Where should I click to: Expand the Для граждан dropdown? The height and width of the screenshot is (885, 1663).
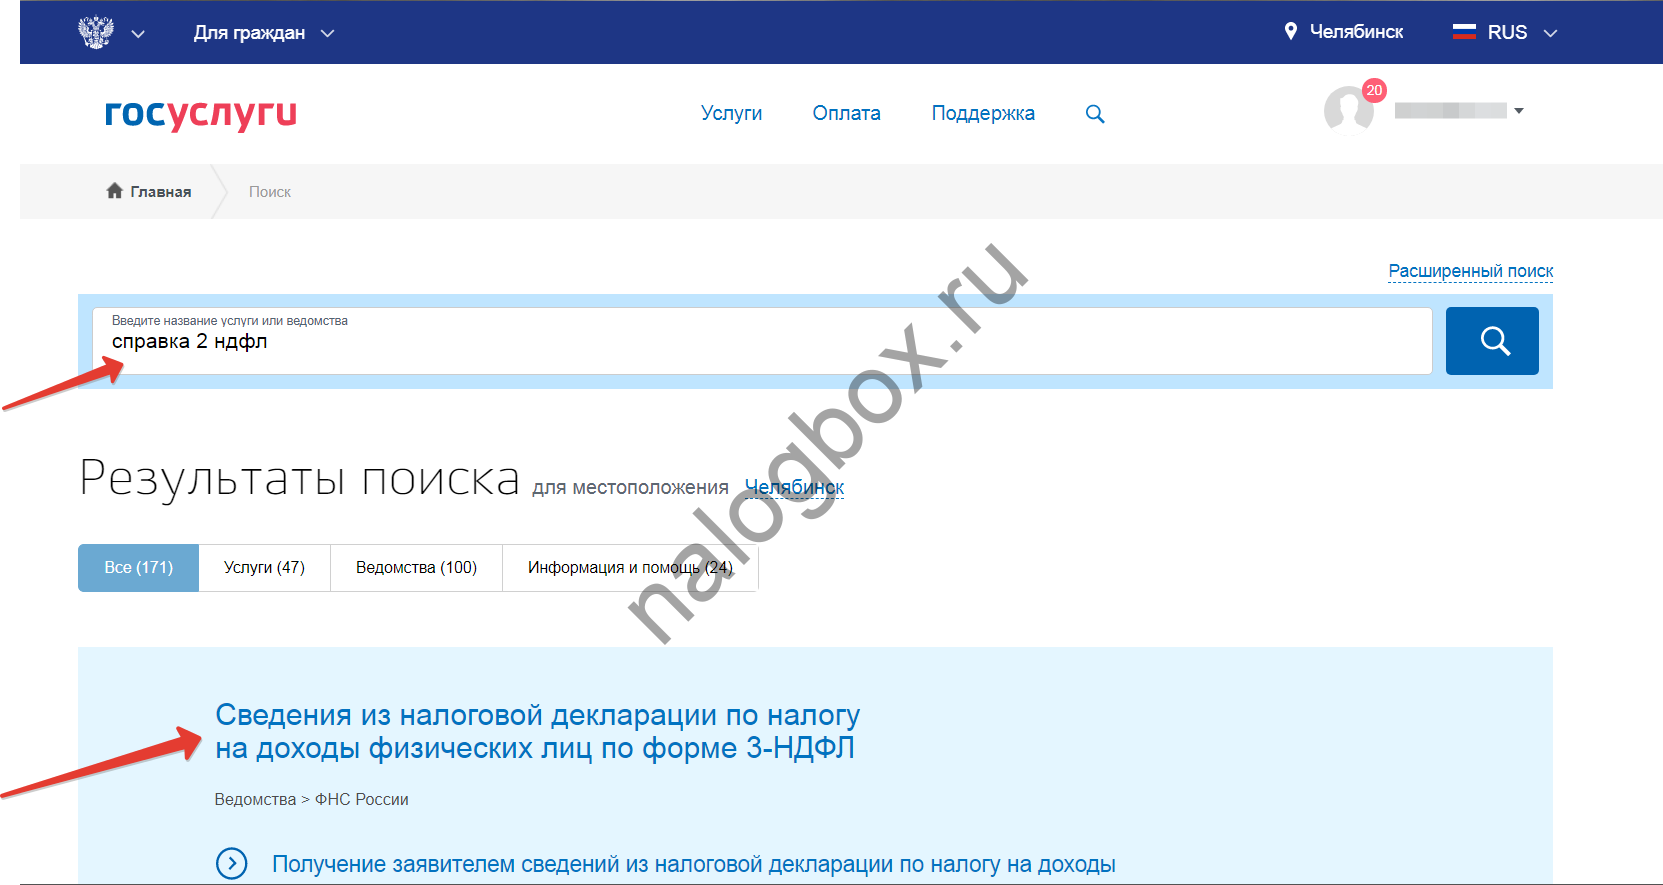pyautogui.click(x=327, y=33)
